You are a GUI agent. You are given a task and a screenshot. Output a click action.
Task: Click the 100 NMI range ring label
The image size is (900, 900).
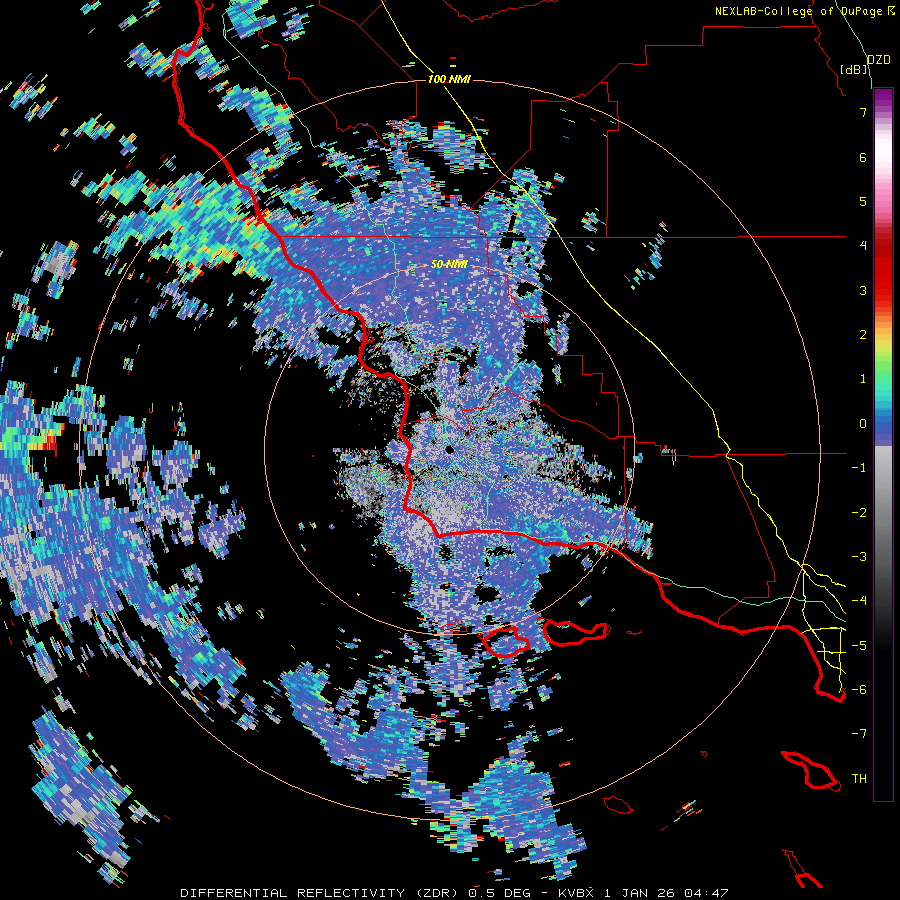point(449,79)
